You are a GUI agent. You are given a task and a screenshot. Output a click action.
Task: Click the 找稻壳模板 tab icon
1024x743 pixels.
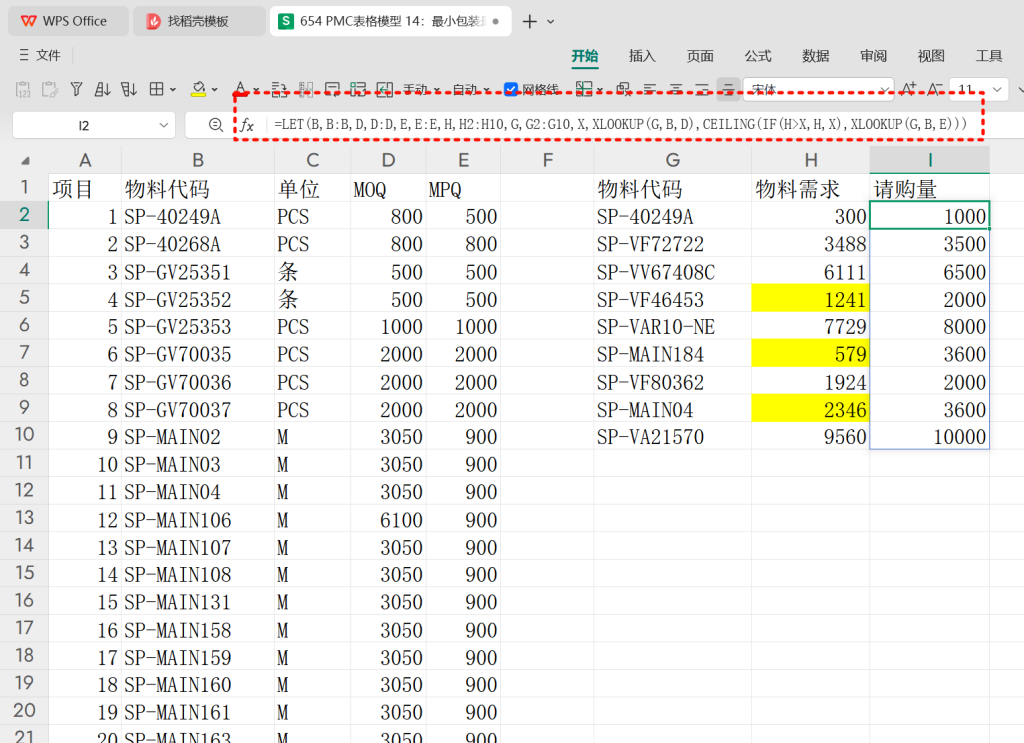(x=153, y=22)
